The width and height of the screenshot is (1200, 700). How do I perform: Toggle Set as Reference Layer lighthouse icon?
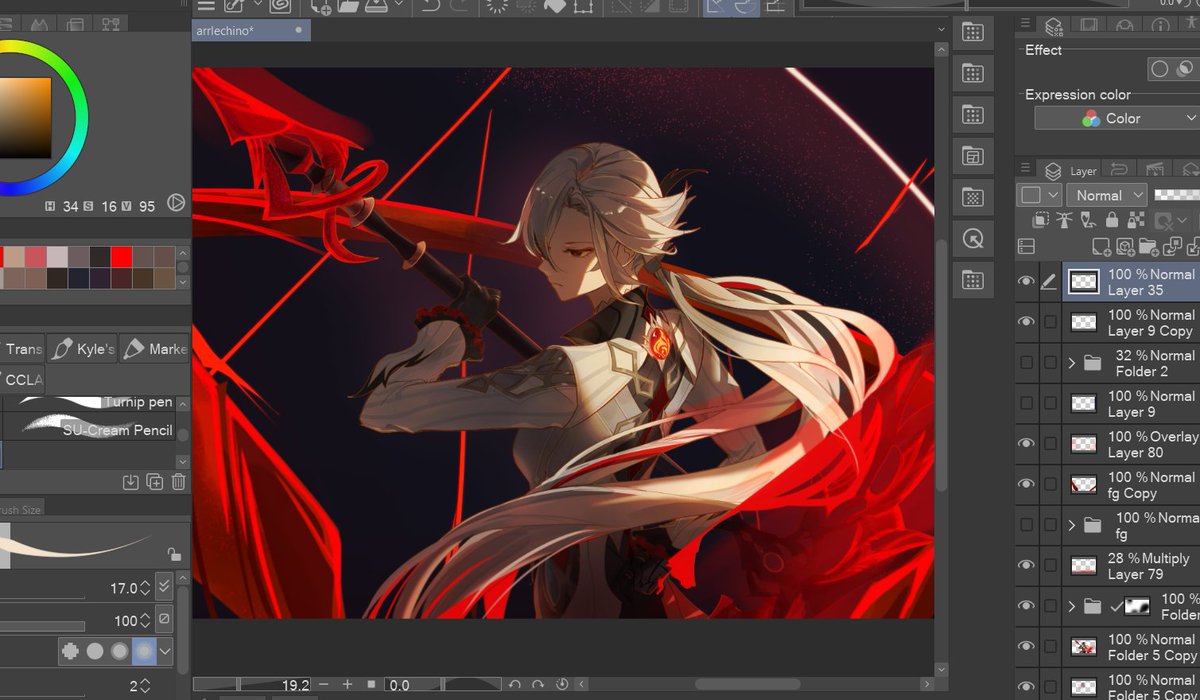pos(1066,220)
